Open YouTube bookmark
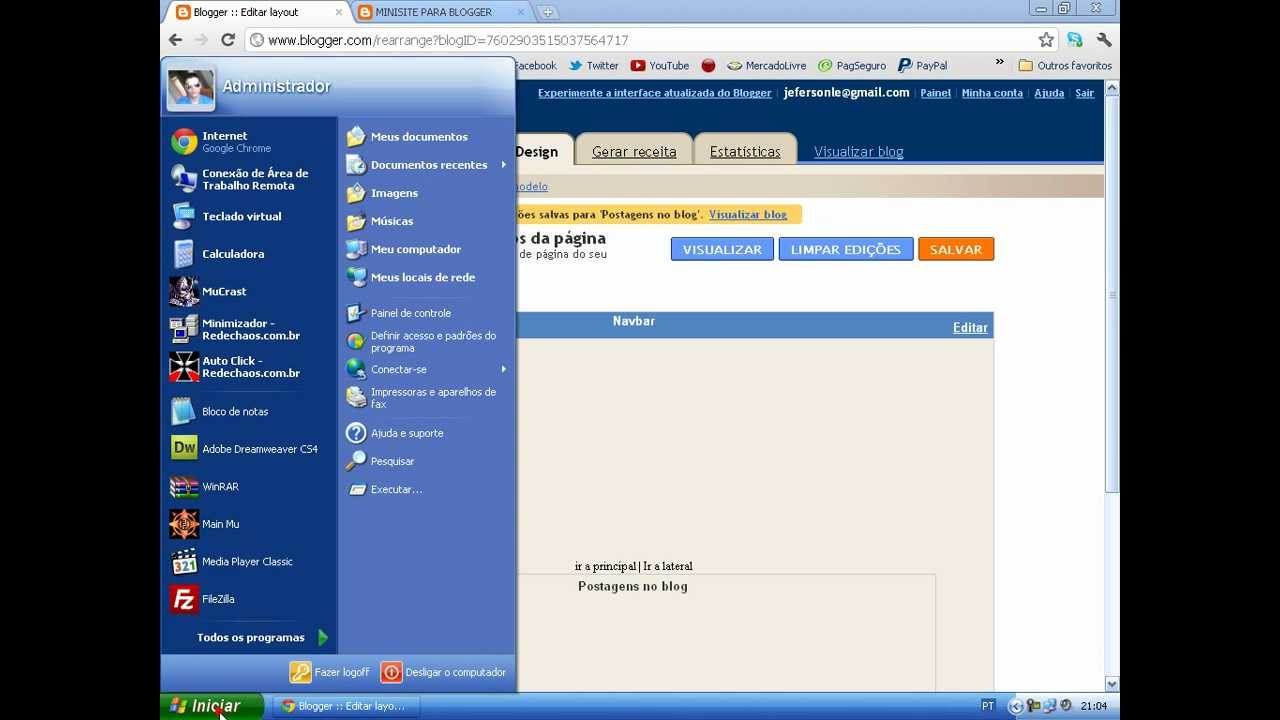 660,66
